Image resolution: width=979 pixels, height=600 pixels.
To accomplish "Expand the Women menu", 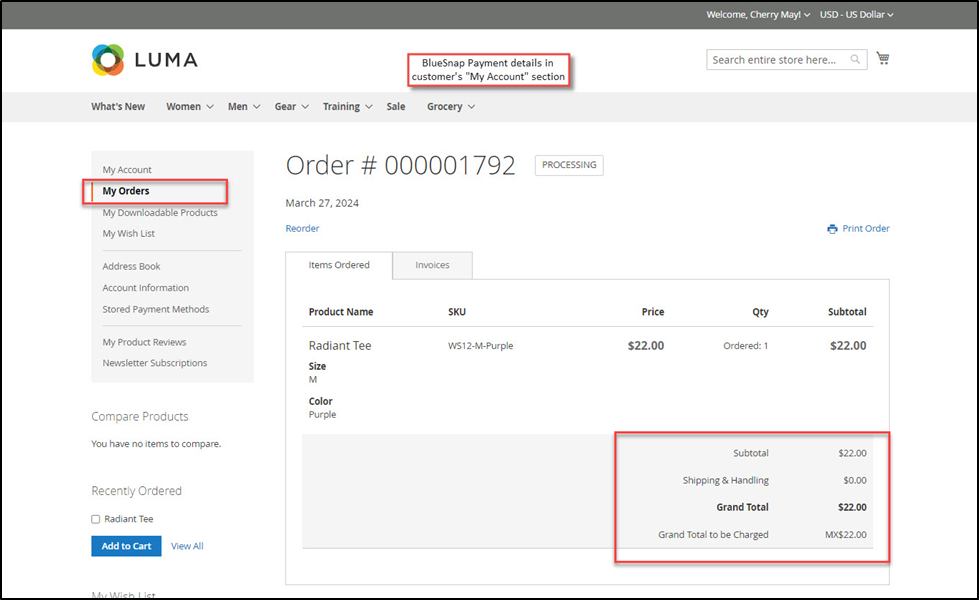I will (x=190, y=107).
